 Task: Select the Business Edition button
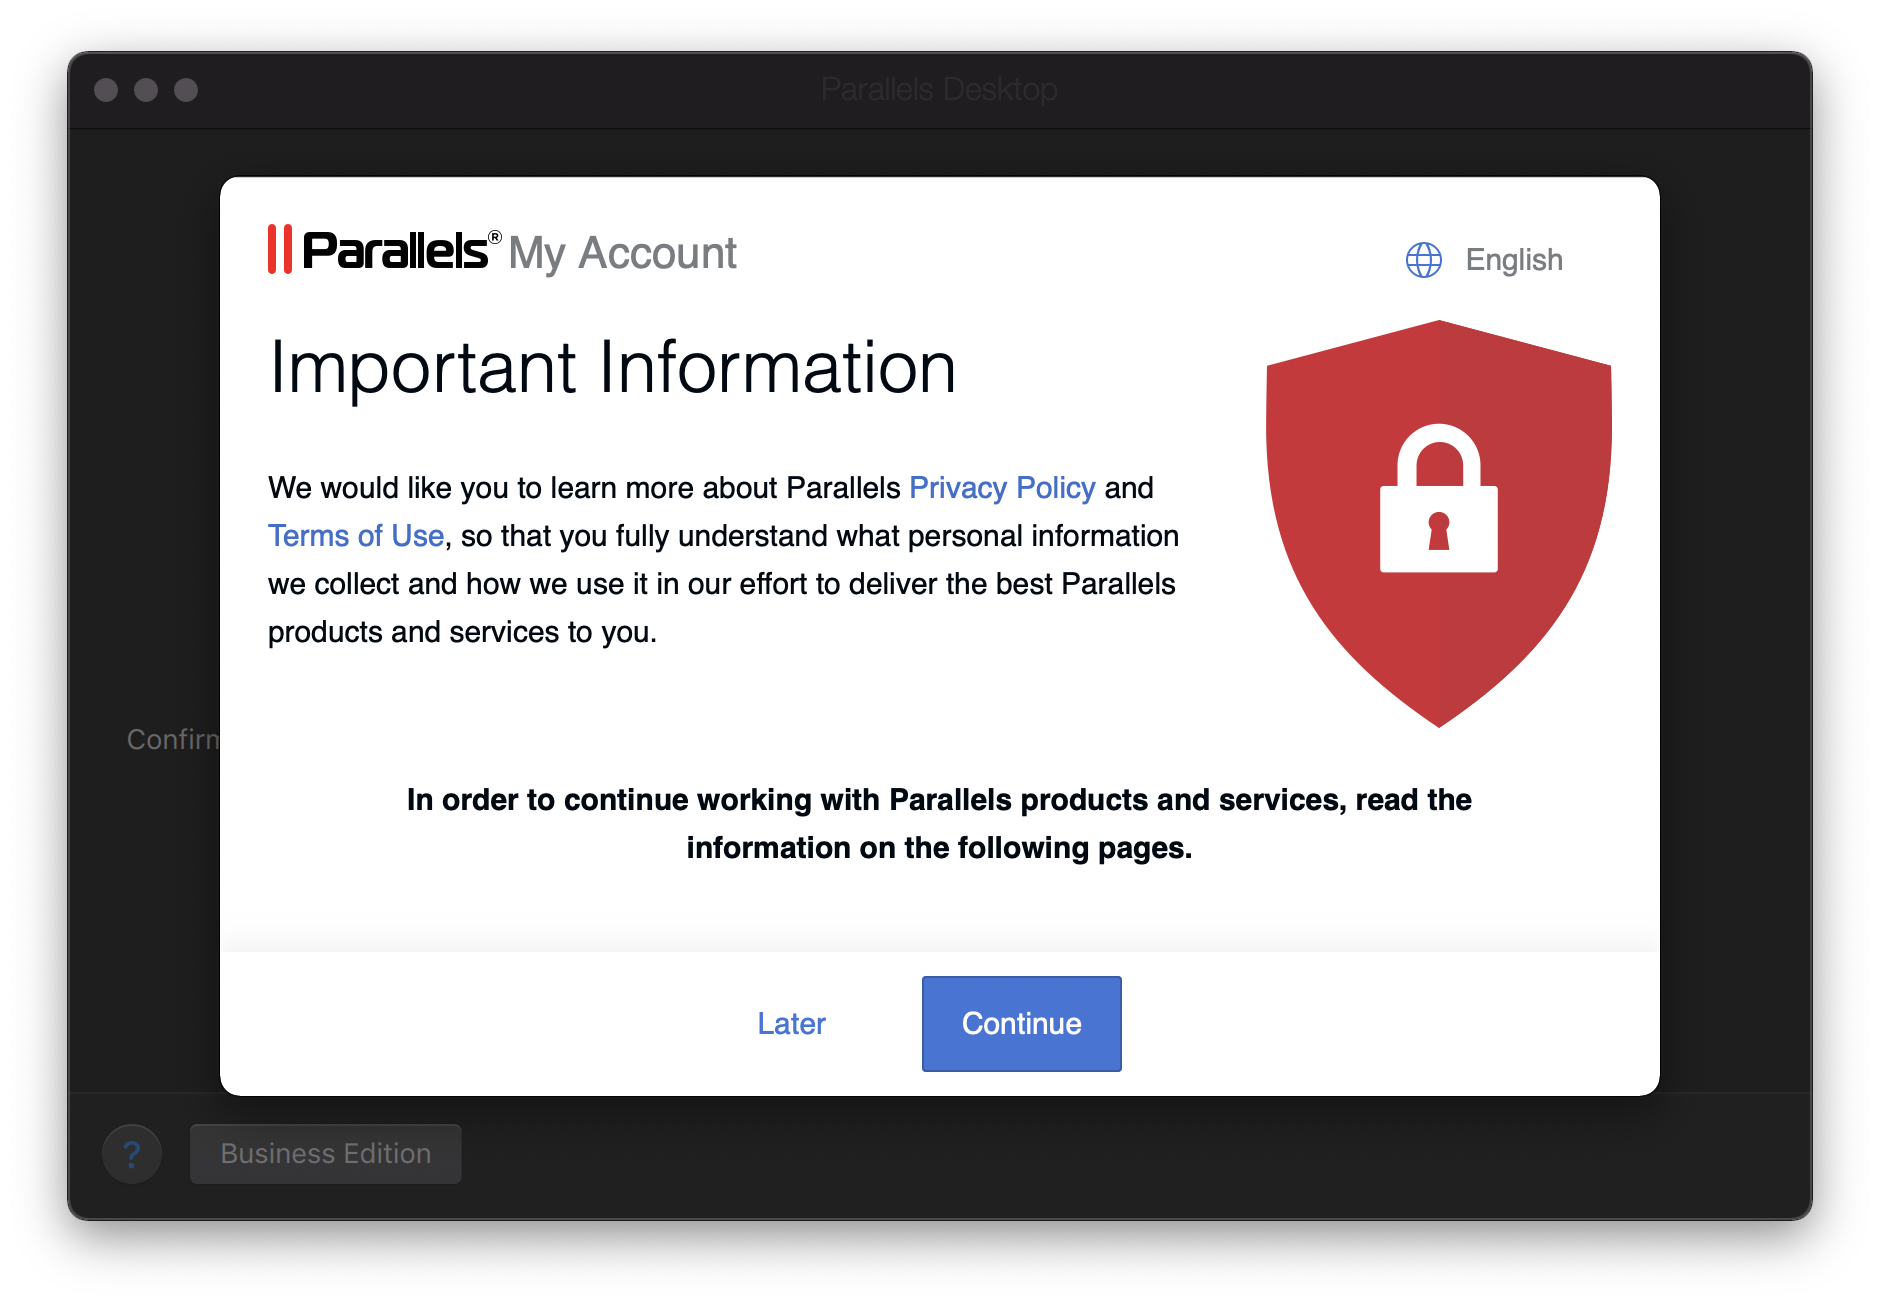(326, 1154)
